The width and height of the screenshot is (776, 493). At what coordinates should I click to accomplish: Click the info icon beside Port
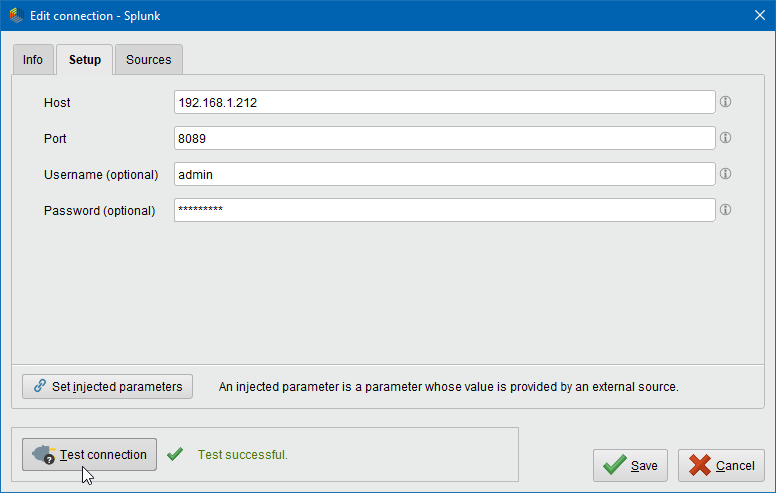pos(726,138)
